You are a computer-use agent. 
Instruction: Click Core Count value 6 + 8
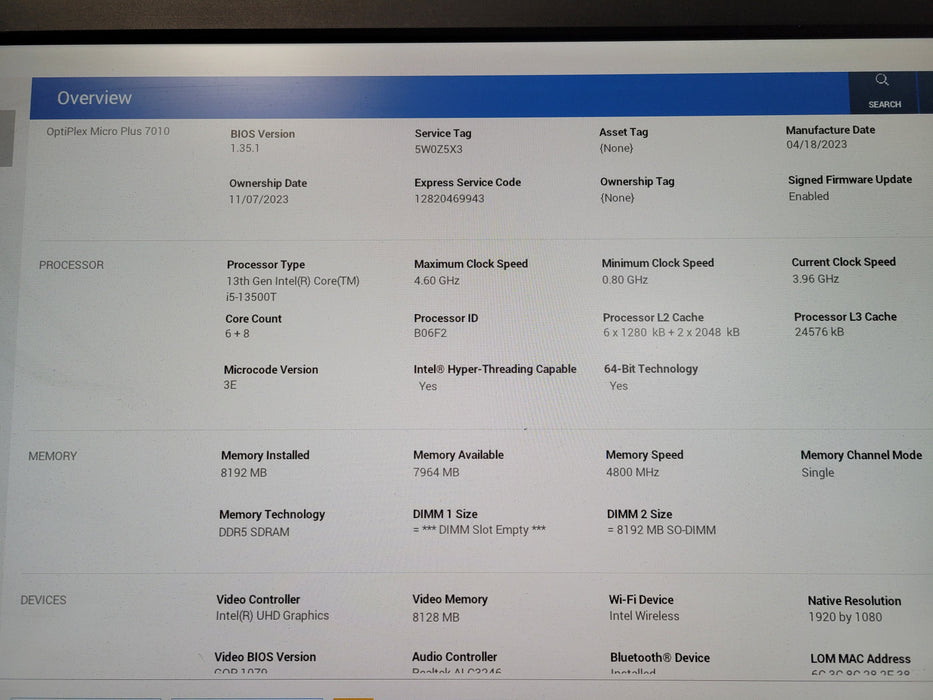point(237,334)
